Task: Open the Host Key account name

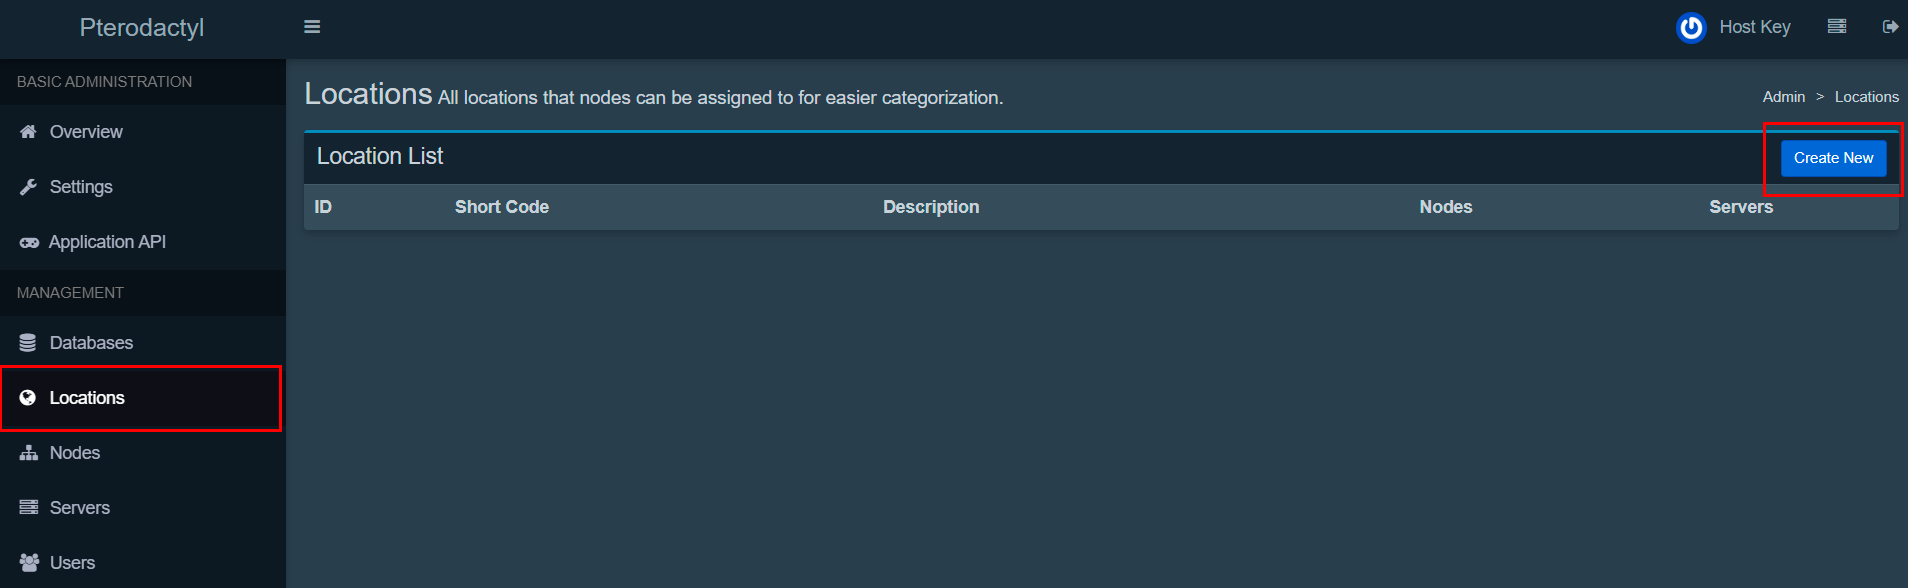Action: [1755, 27]
